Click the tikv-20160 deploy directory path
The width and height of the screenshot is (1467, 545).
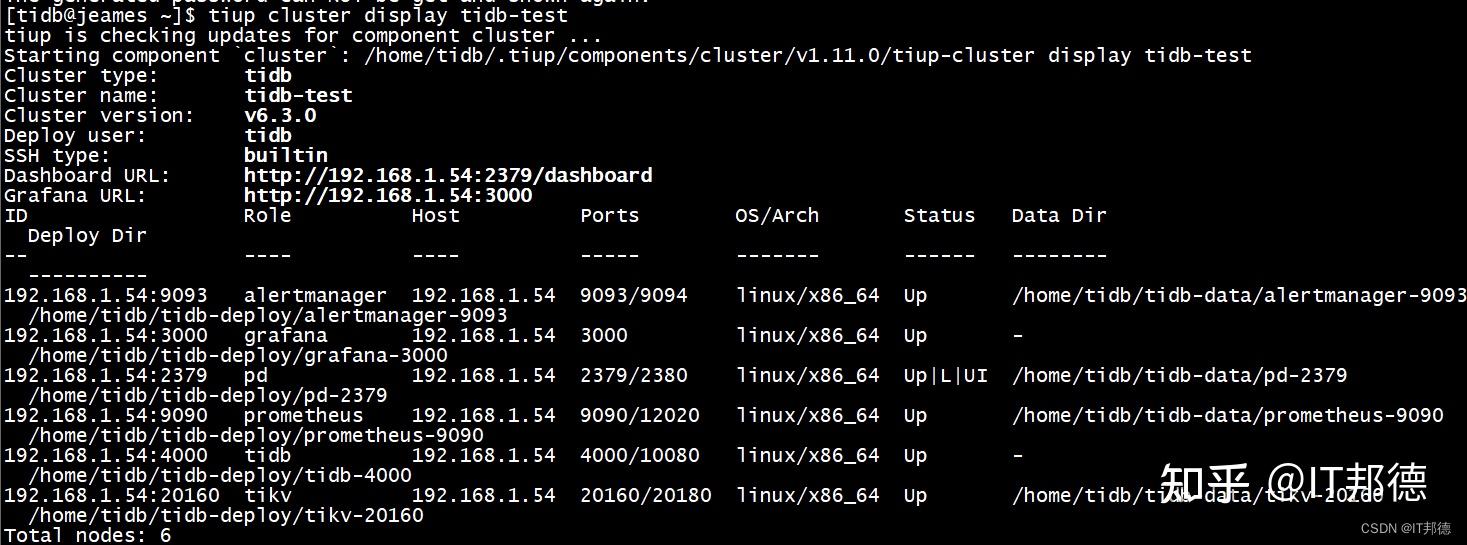225,516
